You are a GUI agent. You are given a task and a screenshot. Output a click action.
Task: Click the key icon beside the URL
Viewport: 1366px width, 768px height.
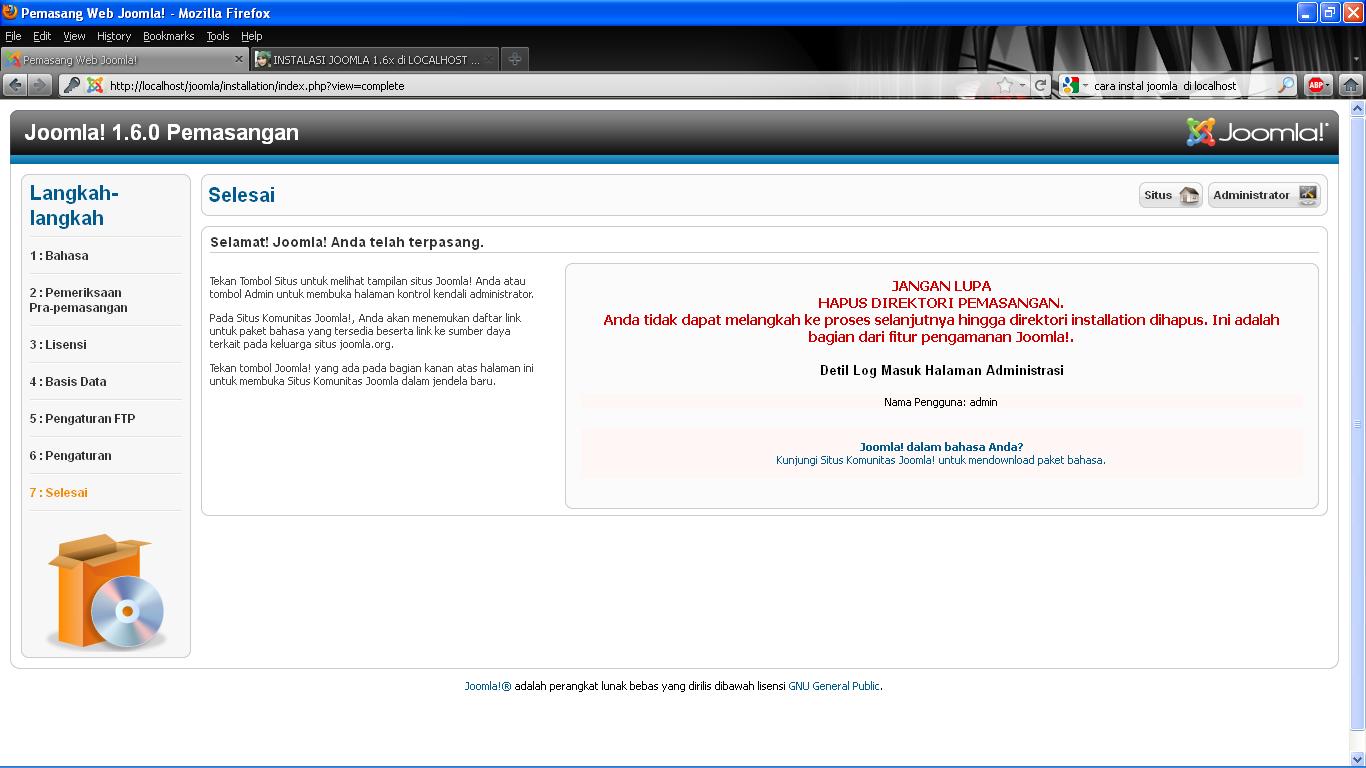(x=71, y=86)
